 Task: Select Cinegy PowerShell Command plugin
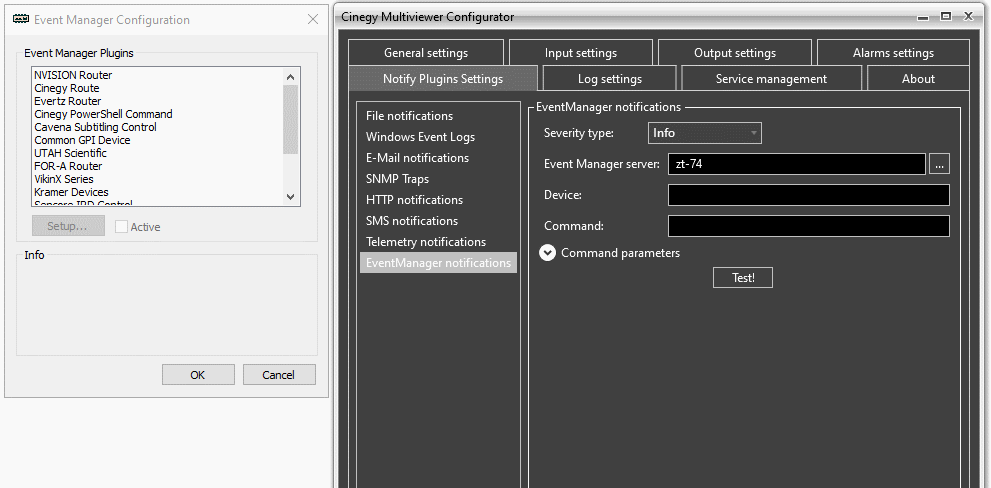click(x=157, y=114)
